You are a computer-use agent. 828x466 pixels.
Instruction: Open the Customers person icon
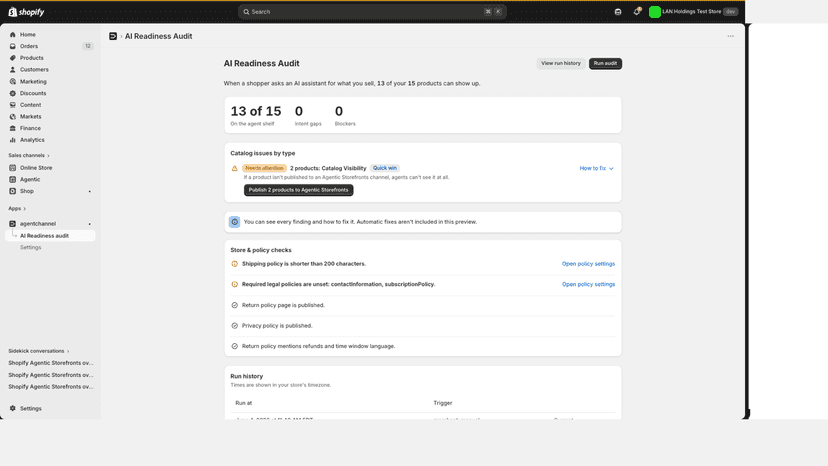pos(13,69)
